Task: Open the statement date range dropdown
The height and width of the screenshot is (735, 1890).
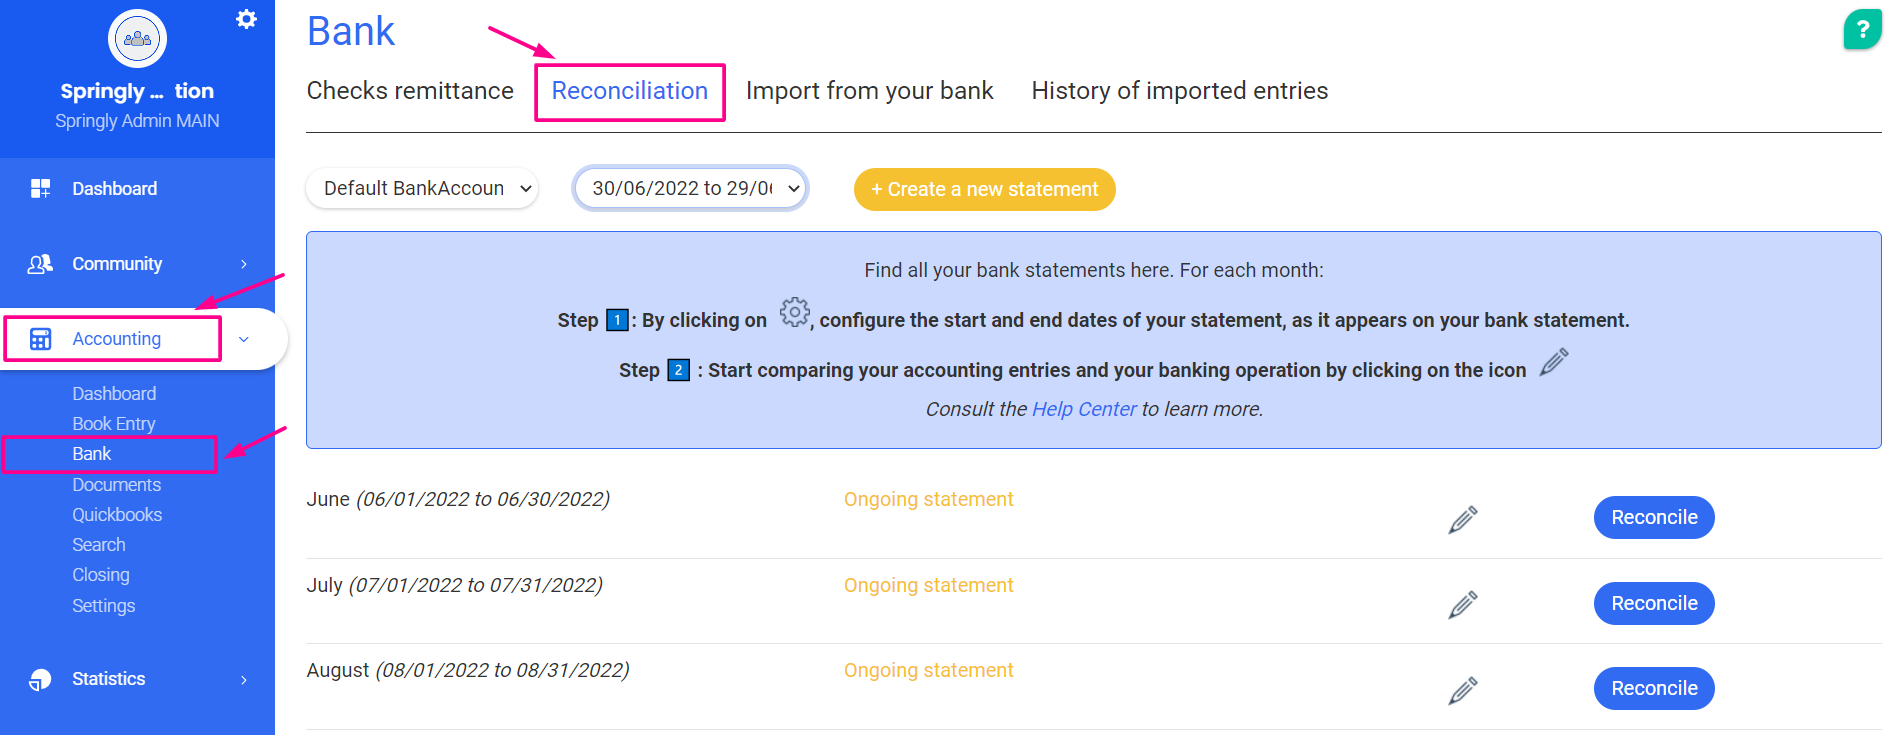Action: (690, 188)
